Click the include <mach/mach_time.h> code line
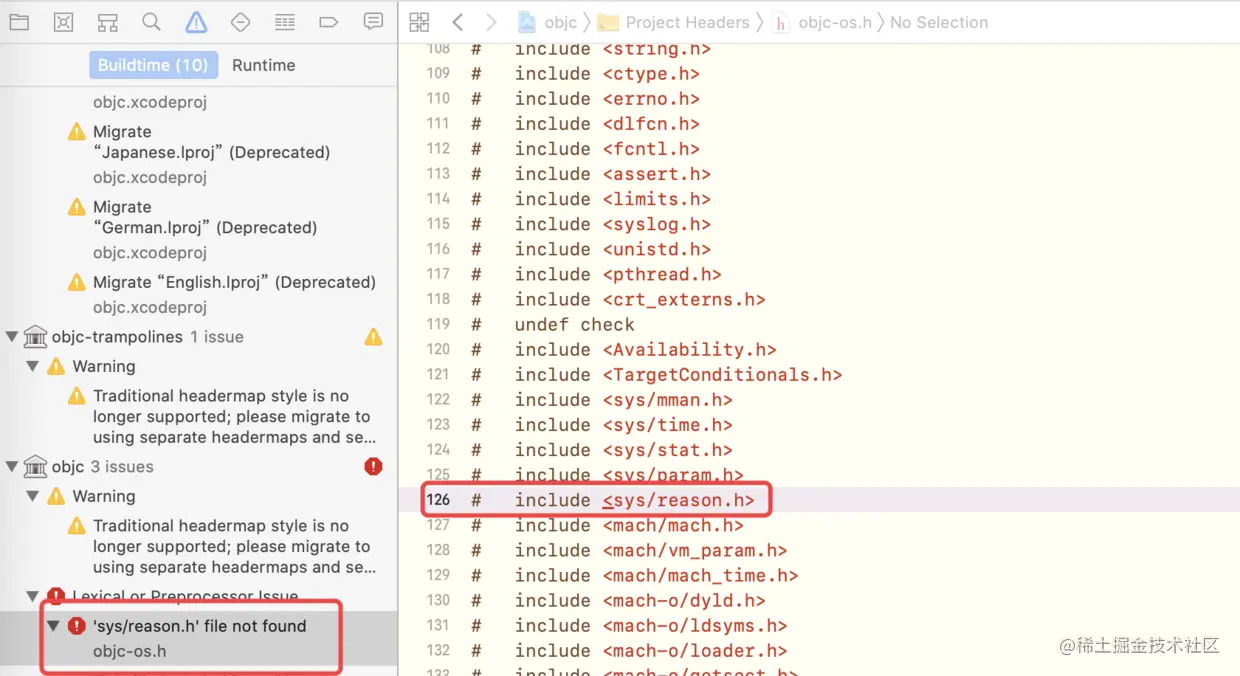Screen dimensions: 1240x676 635,575
